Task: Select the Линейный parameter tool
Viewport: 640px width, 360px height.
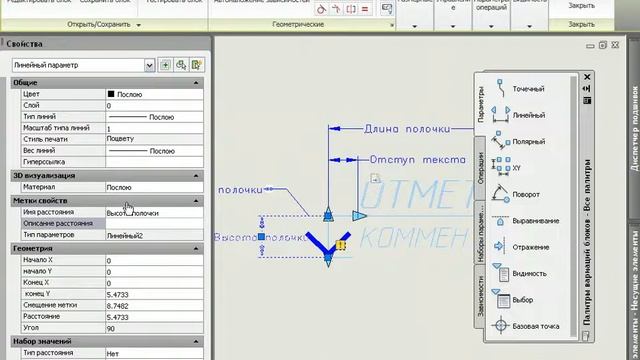Action: (519, 115)
